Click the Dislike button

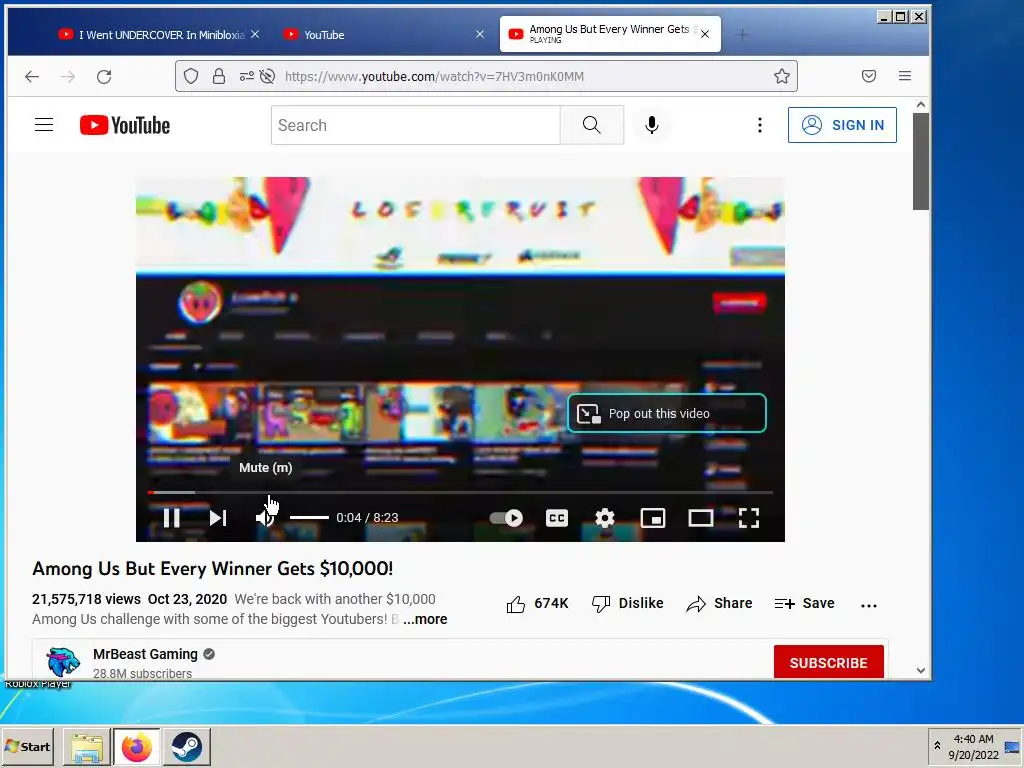point(627,603)
